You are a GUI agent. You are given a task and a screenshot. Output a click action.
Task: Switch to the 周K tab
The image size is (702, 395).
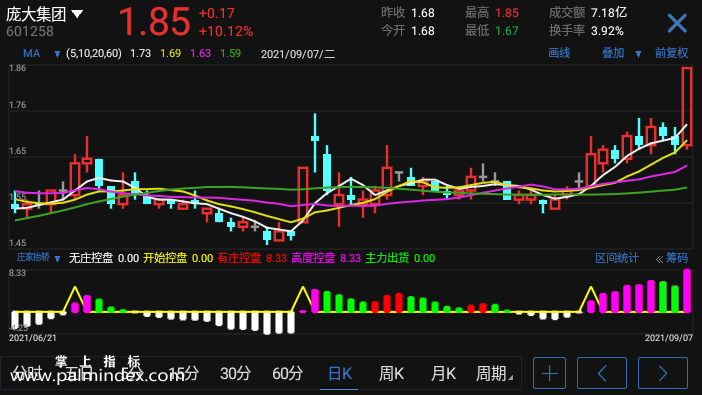coord(391,373)
